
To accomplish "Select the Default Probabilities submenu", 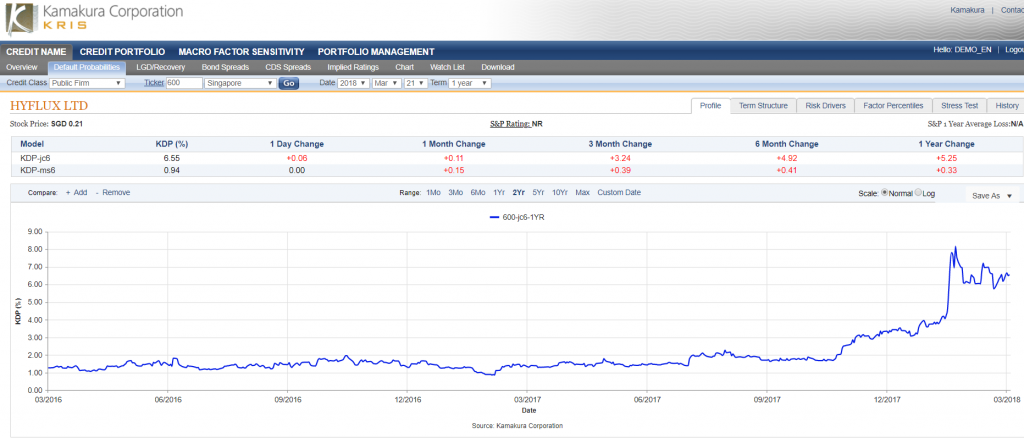I will point(87,67).
